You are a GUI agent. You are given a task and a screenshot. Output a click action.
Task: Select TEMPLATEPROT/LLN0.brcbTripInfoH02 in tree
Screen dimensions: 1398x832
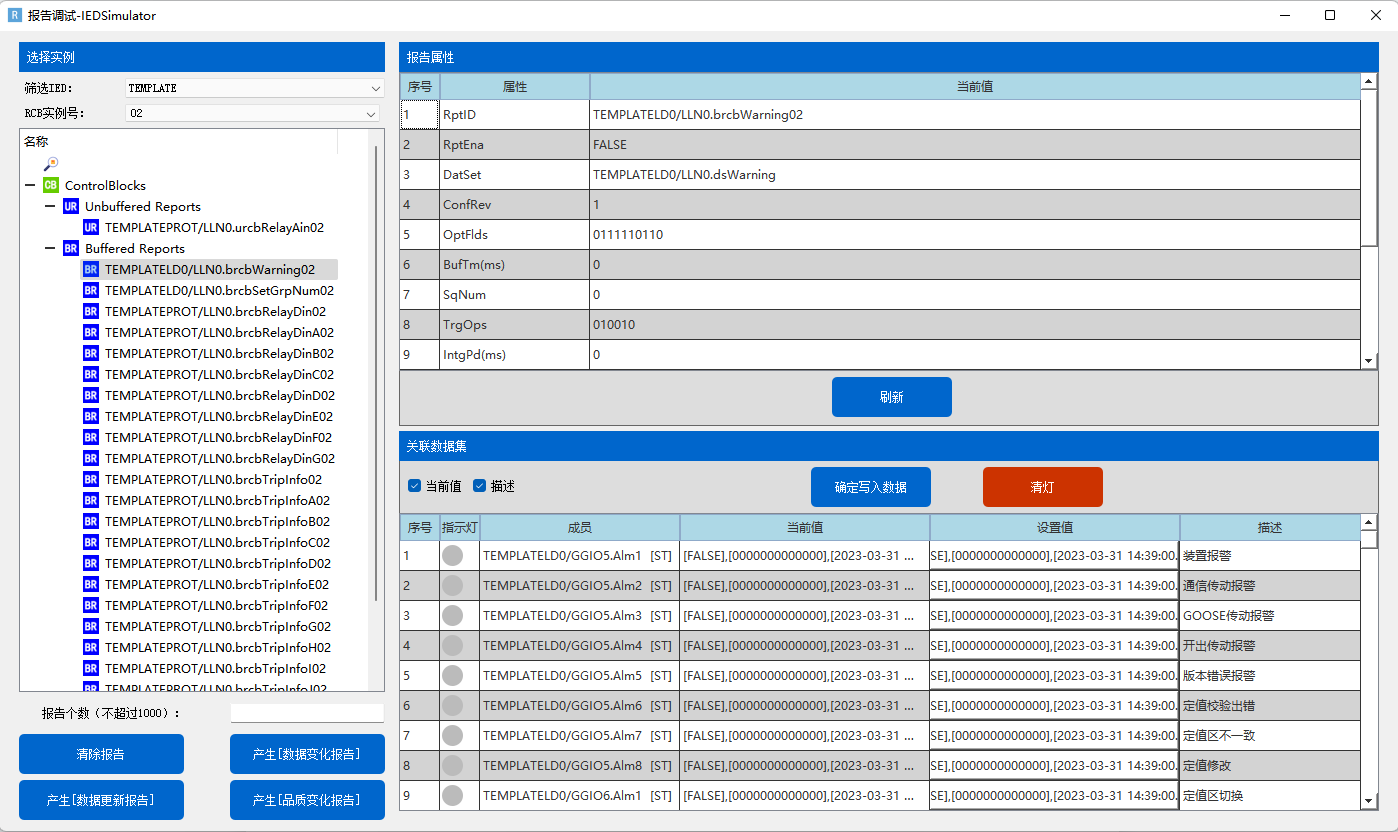(x=218, y=647)
